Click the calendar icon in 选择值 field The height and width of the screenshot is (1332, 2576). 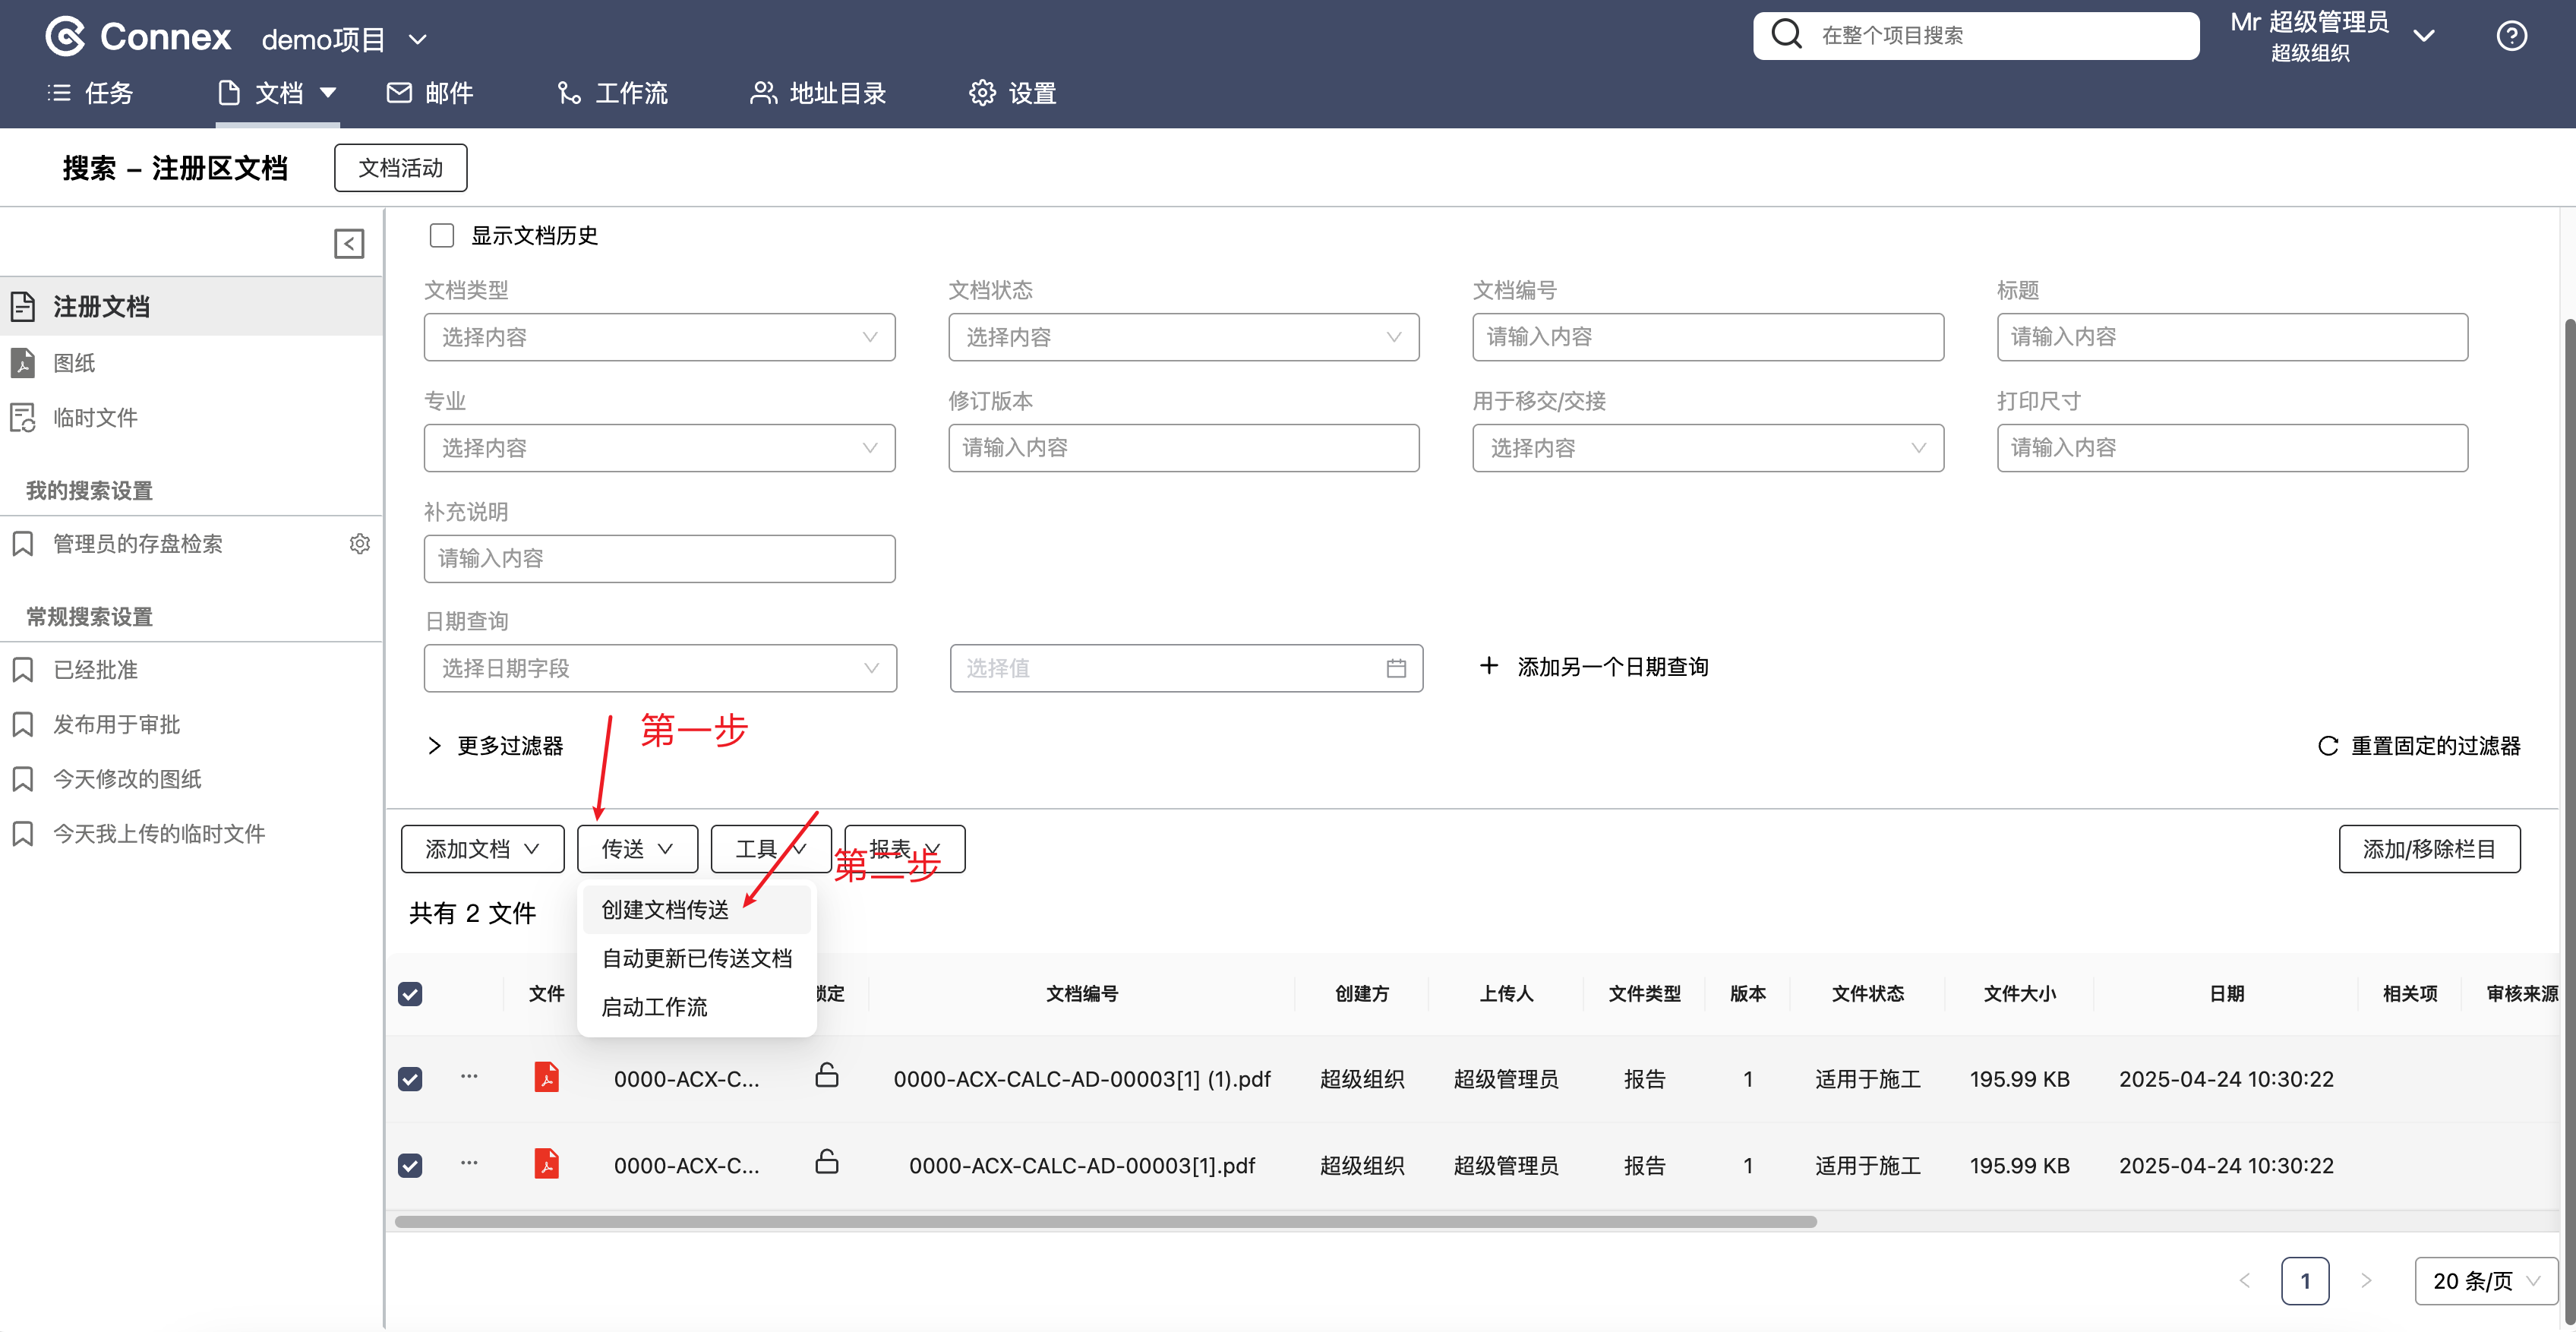coord(1396,668)
